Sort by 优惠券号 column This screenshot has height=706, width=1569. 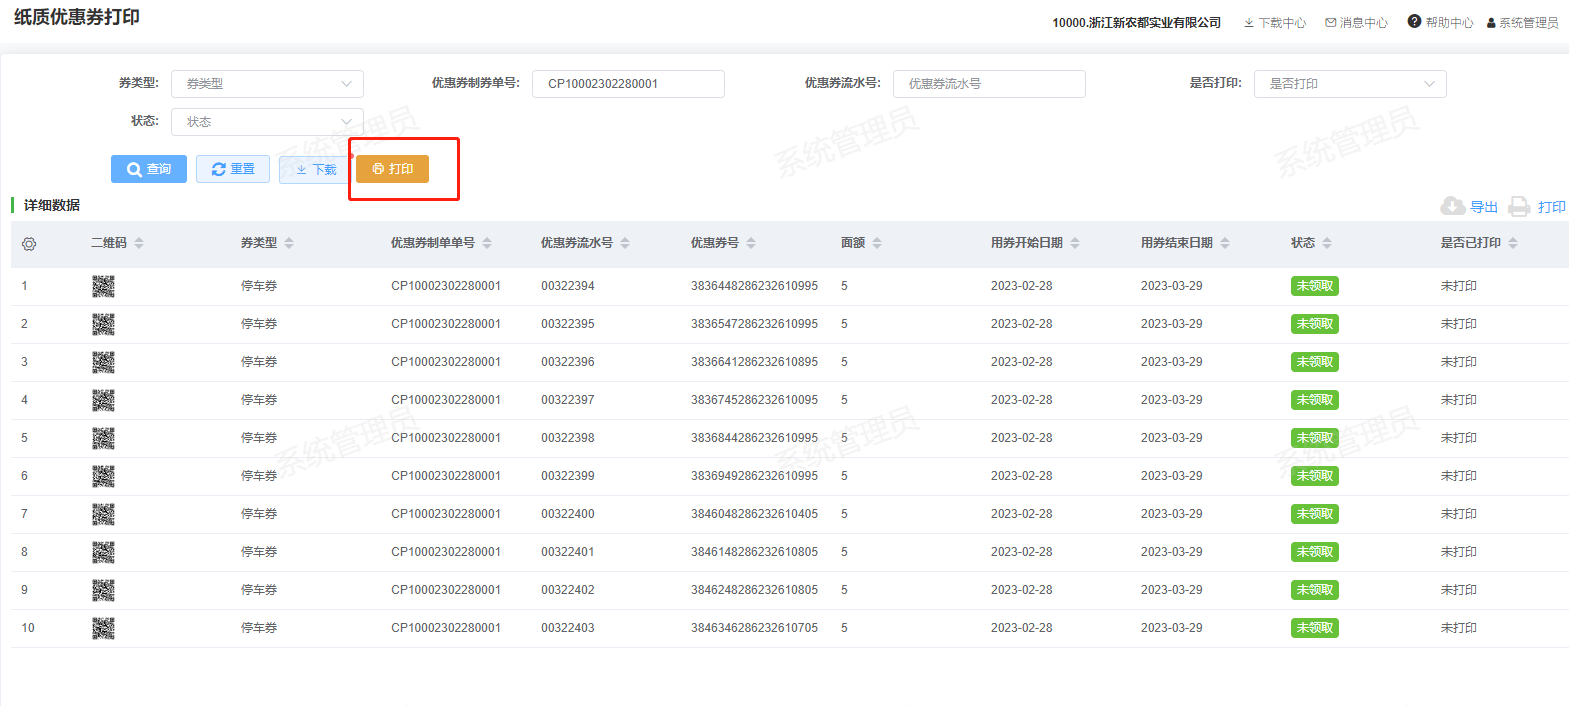click(x=751, y=243)
